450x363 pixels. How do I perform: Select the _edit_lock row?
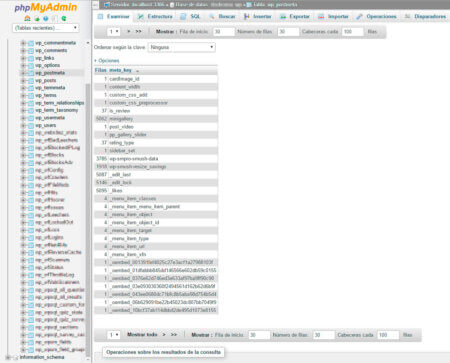pyautogui.click(x=156, y=183)
